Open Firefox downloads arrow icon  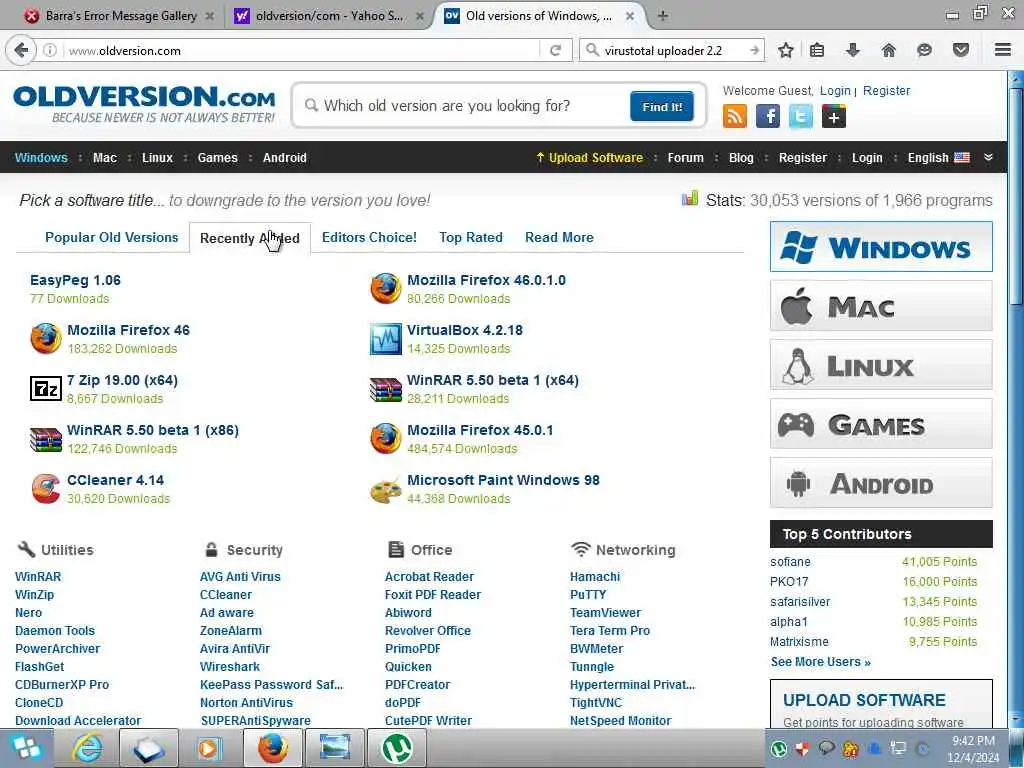point(853,50)
